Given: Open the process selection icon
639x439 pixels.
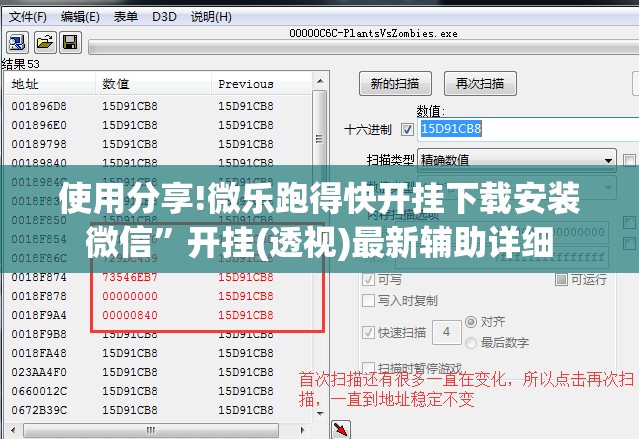Looking at the screenshot, I should coord(17,42).
